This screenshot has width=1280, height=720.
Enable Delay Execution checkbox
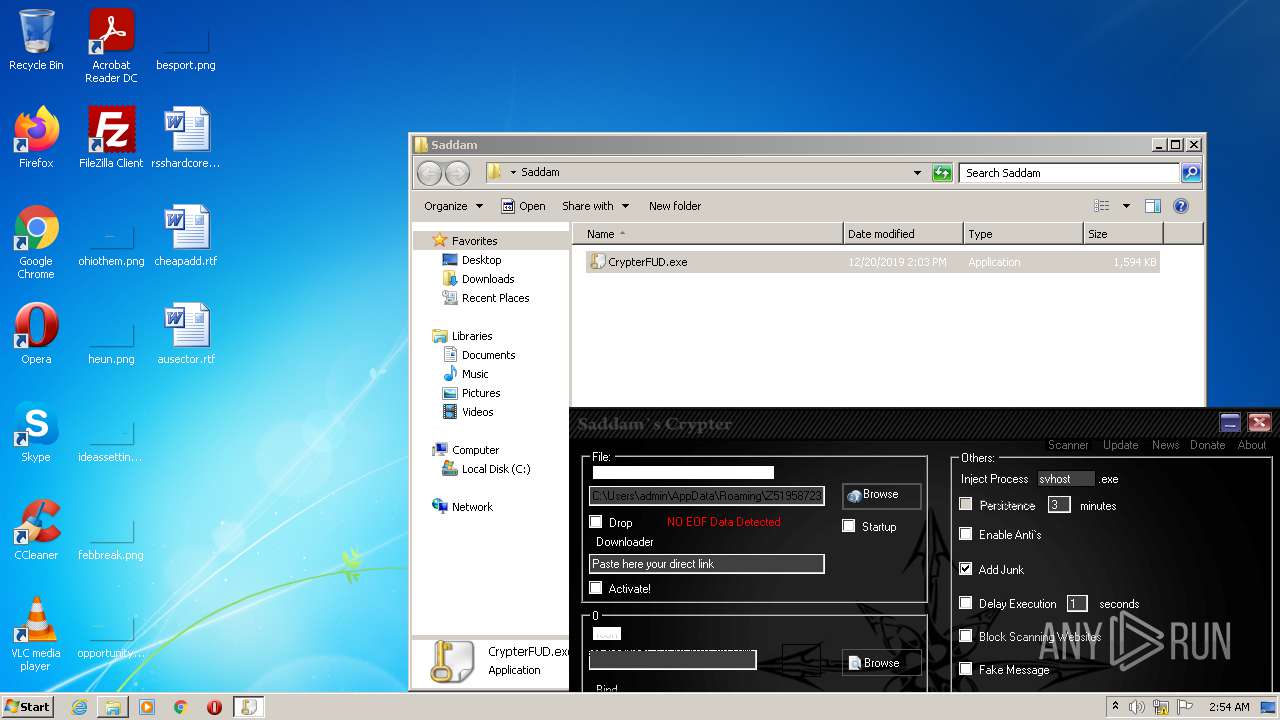click(x=966, y=602)
